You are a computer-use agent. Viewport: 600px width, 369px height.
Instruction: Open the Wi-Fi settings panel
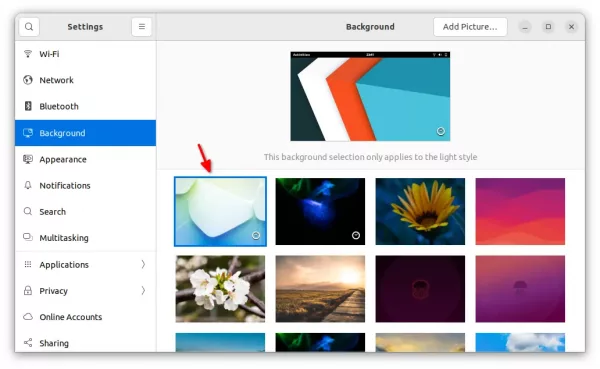click(85, 54)
